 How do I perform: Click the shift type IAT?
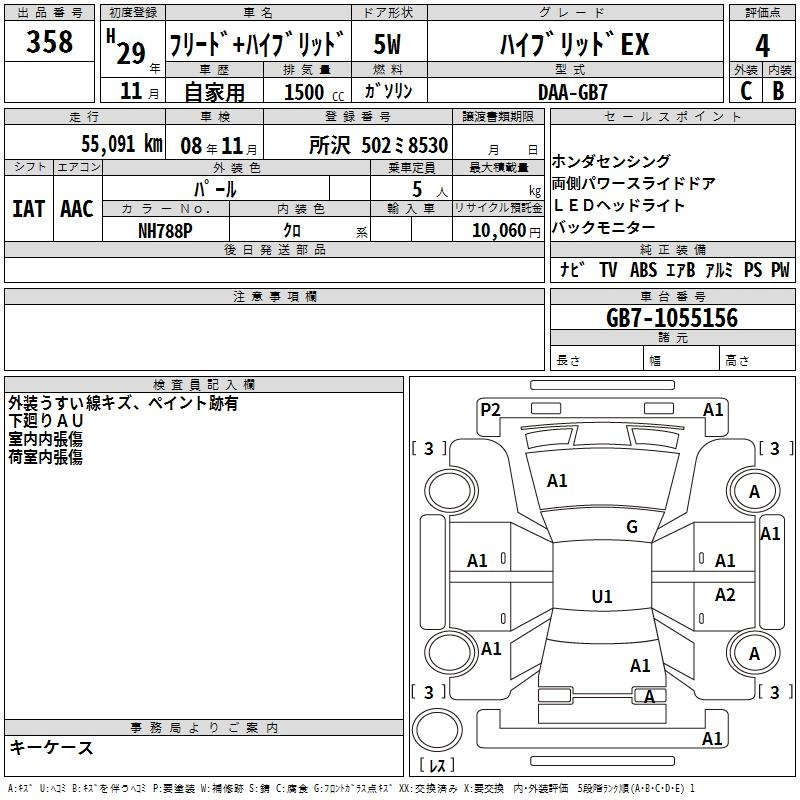coord(28,209)
